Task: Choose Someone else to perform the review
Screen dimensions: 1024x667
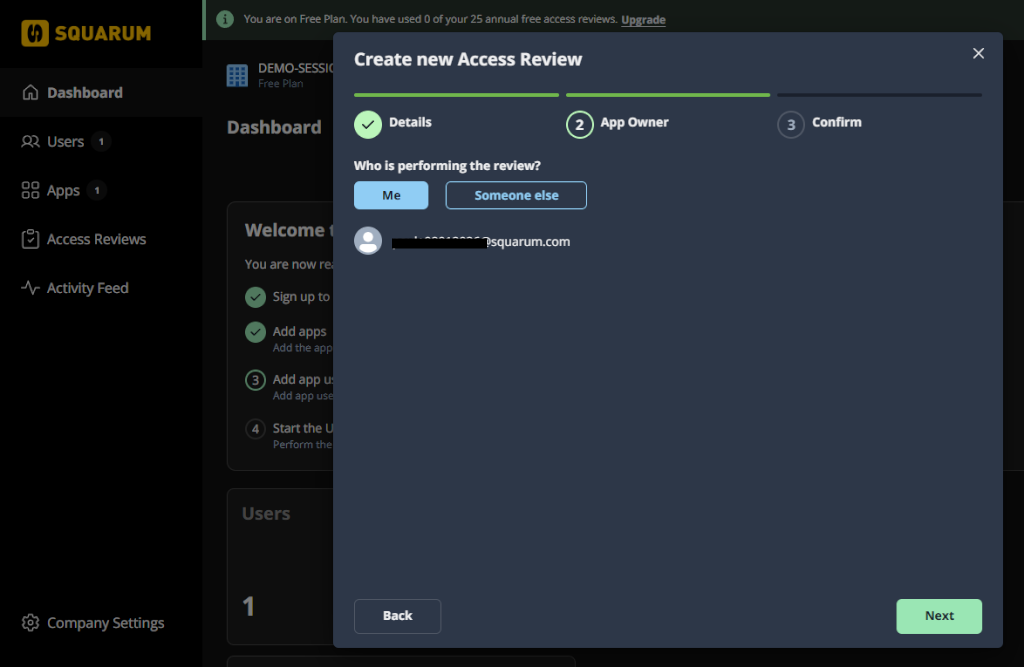Action: click(x=516, y=195)
